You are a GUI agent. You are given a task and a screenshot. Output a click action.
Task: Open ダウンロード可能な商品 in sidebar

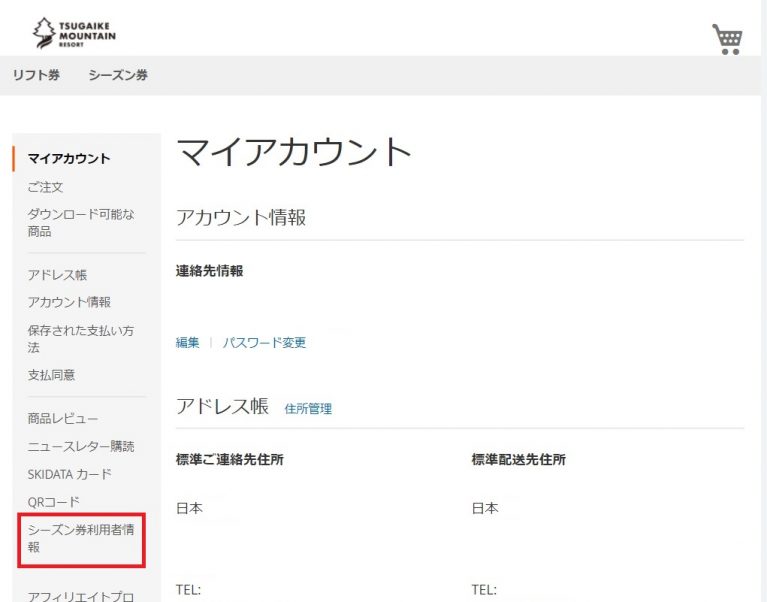(x=81, y=222)
